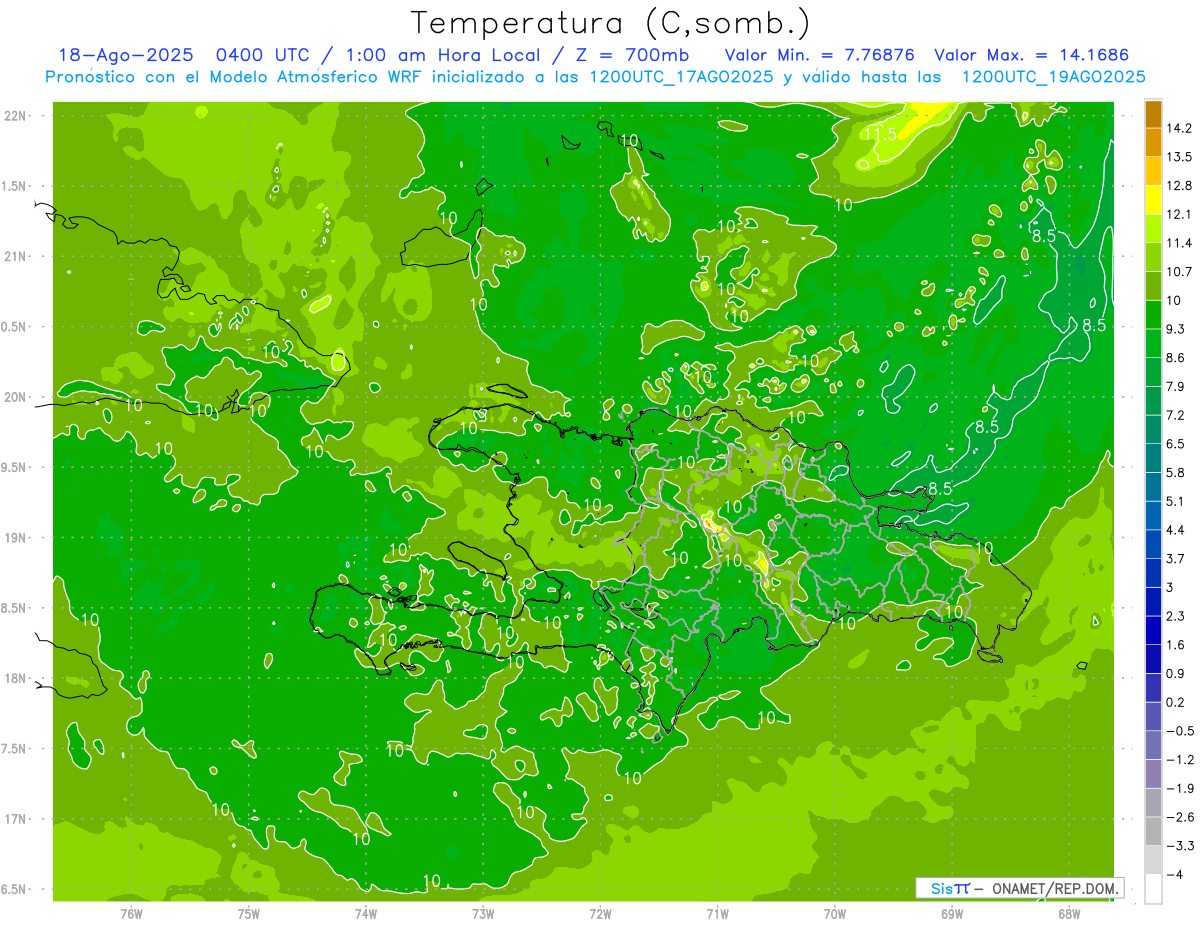Pick the white swatch below -4

tap(1153, 888)
